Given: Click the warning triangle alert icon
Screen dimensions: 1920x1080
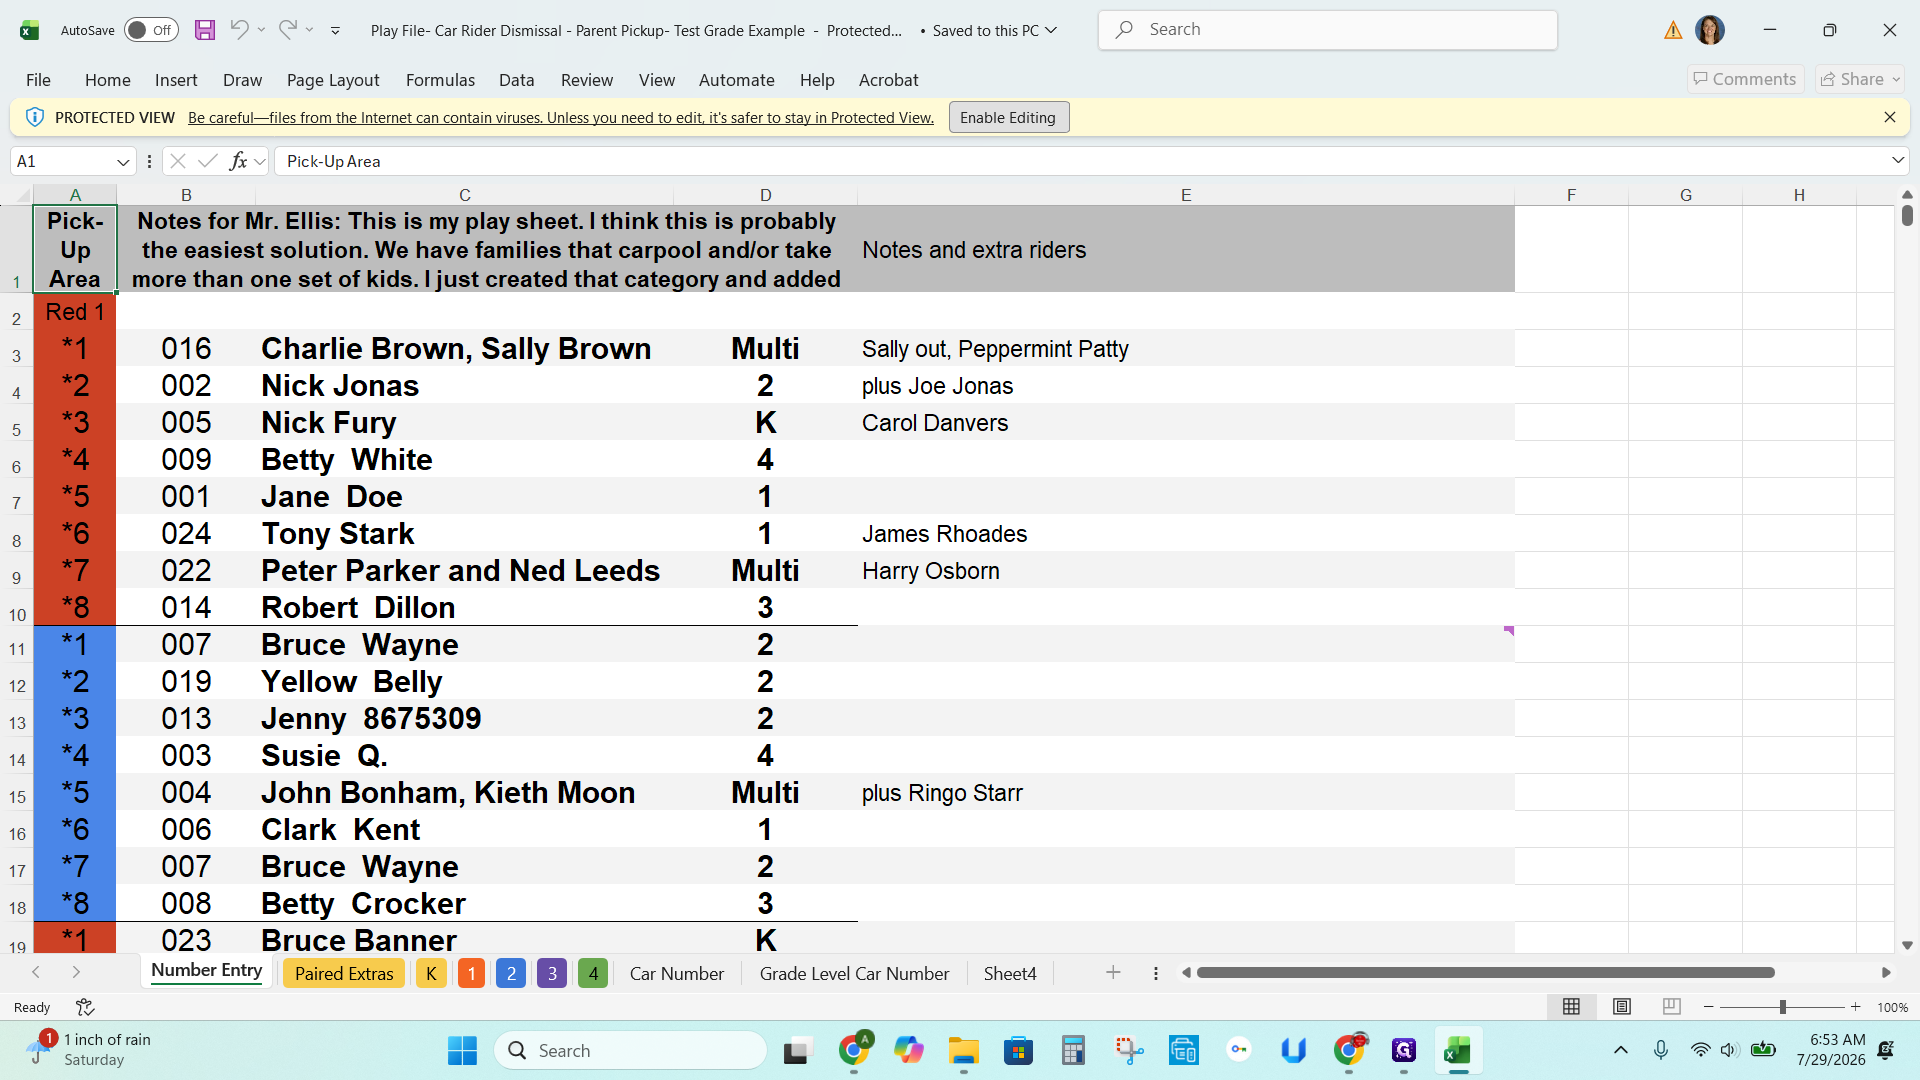Looking at the screenshot, I should point(1673,30).
